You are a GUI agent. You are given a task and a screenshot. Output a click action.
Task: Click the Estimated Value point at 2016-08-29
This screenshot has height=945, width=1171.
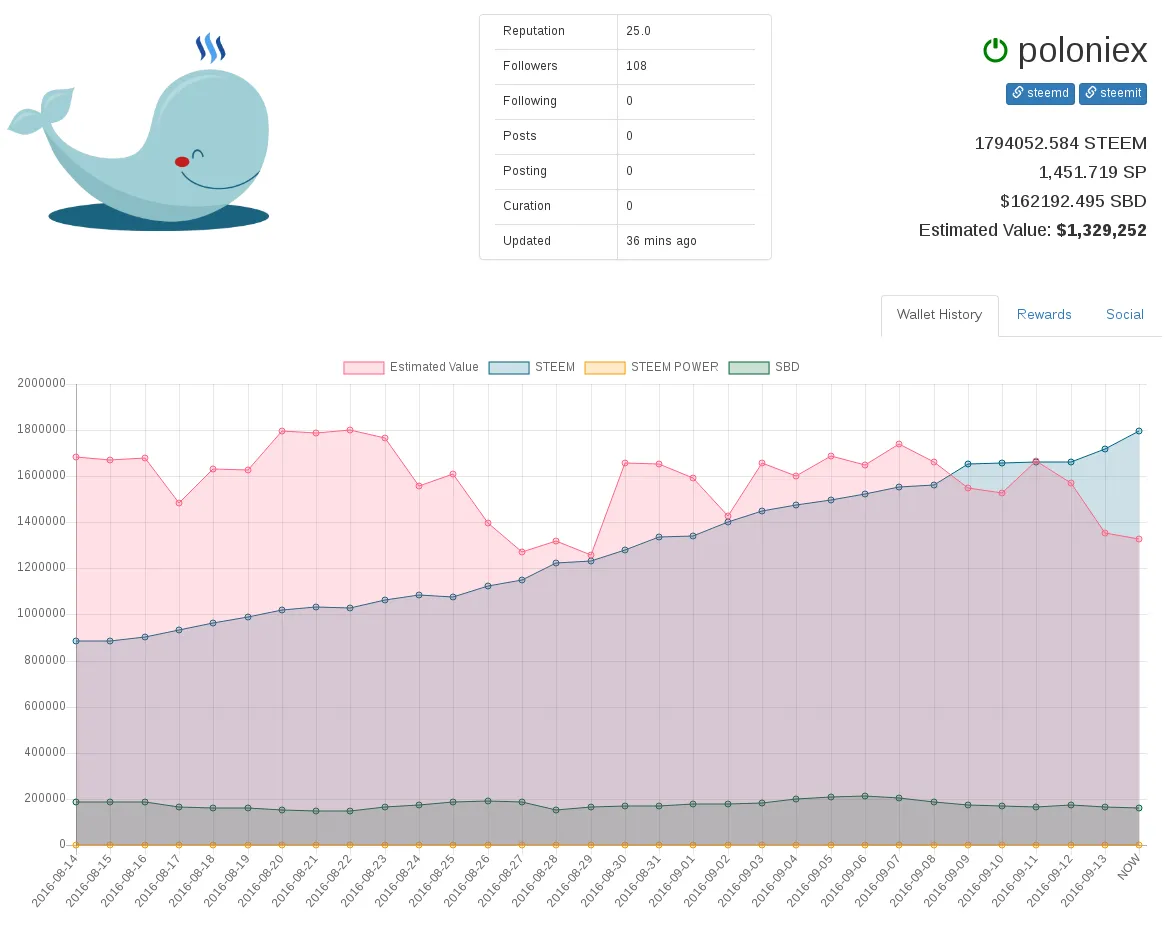pyautogui.click(x=591, y=555)
